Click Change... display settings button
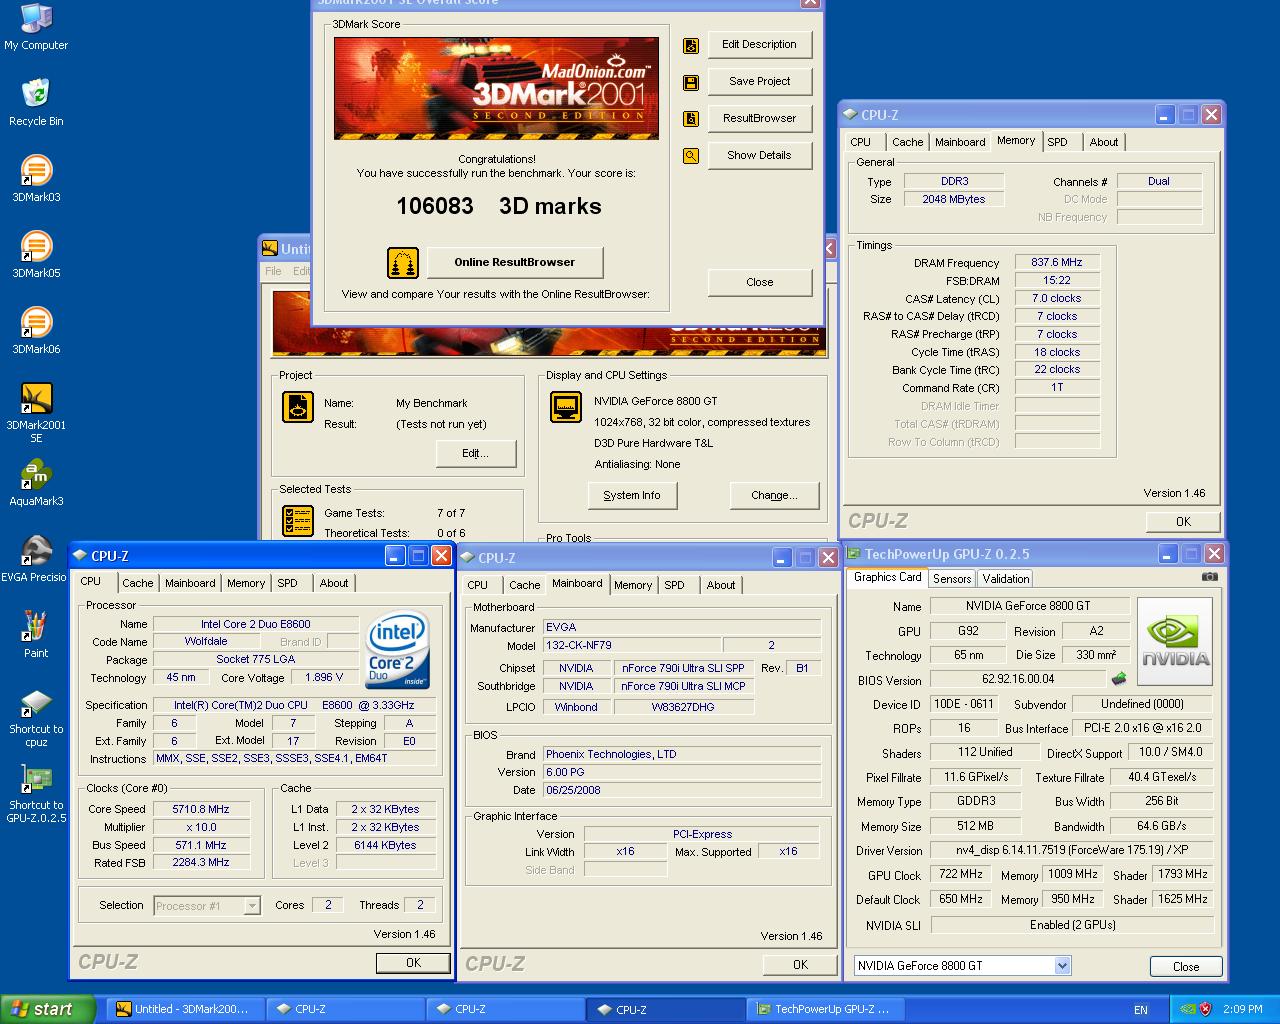1280x1024 pixels. point(775,496)
